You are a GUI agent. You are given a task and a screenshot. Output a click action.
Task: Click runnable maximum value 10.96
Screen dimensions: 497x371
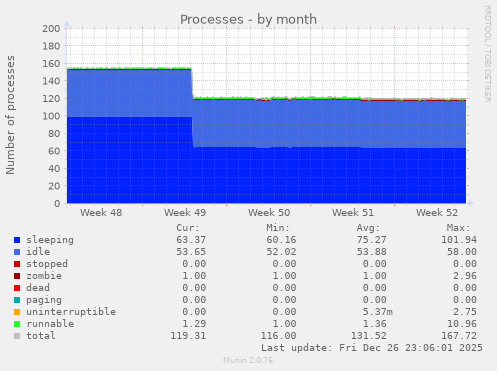[x=462, y=324]
